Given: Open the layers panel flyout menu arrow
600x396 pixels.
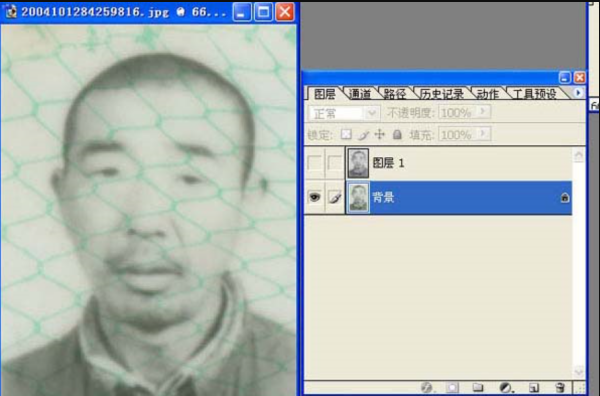Looking at the screenshot, I should tap(578, 93).
